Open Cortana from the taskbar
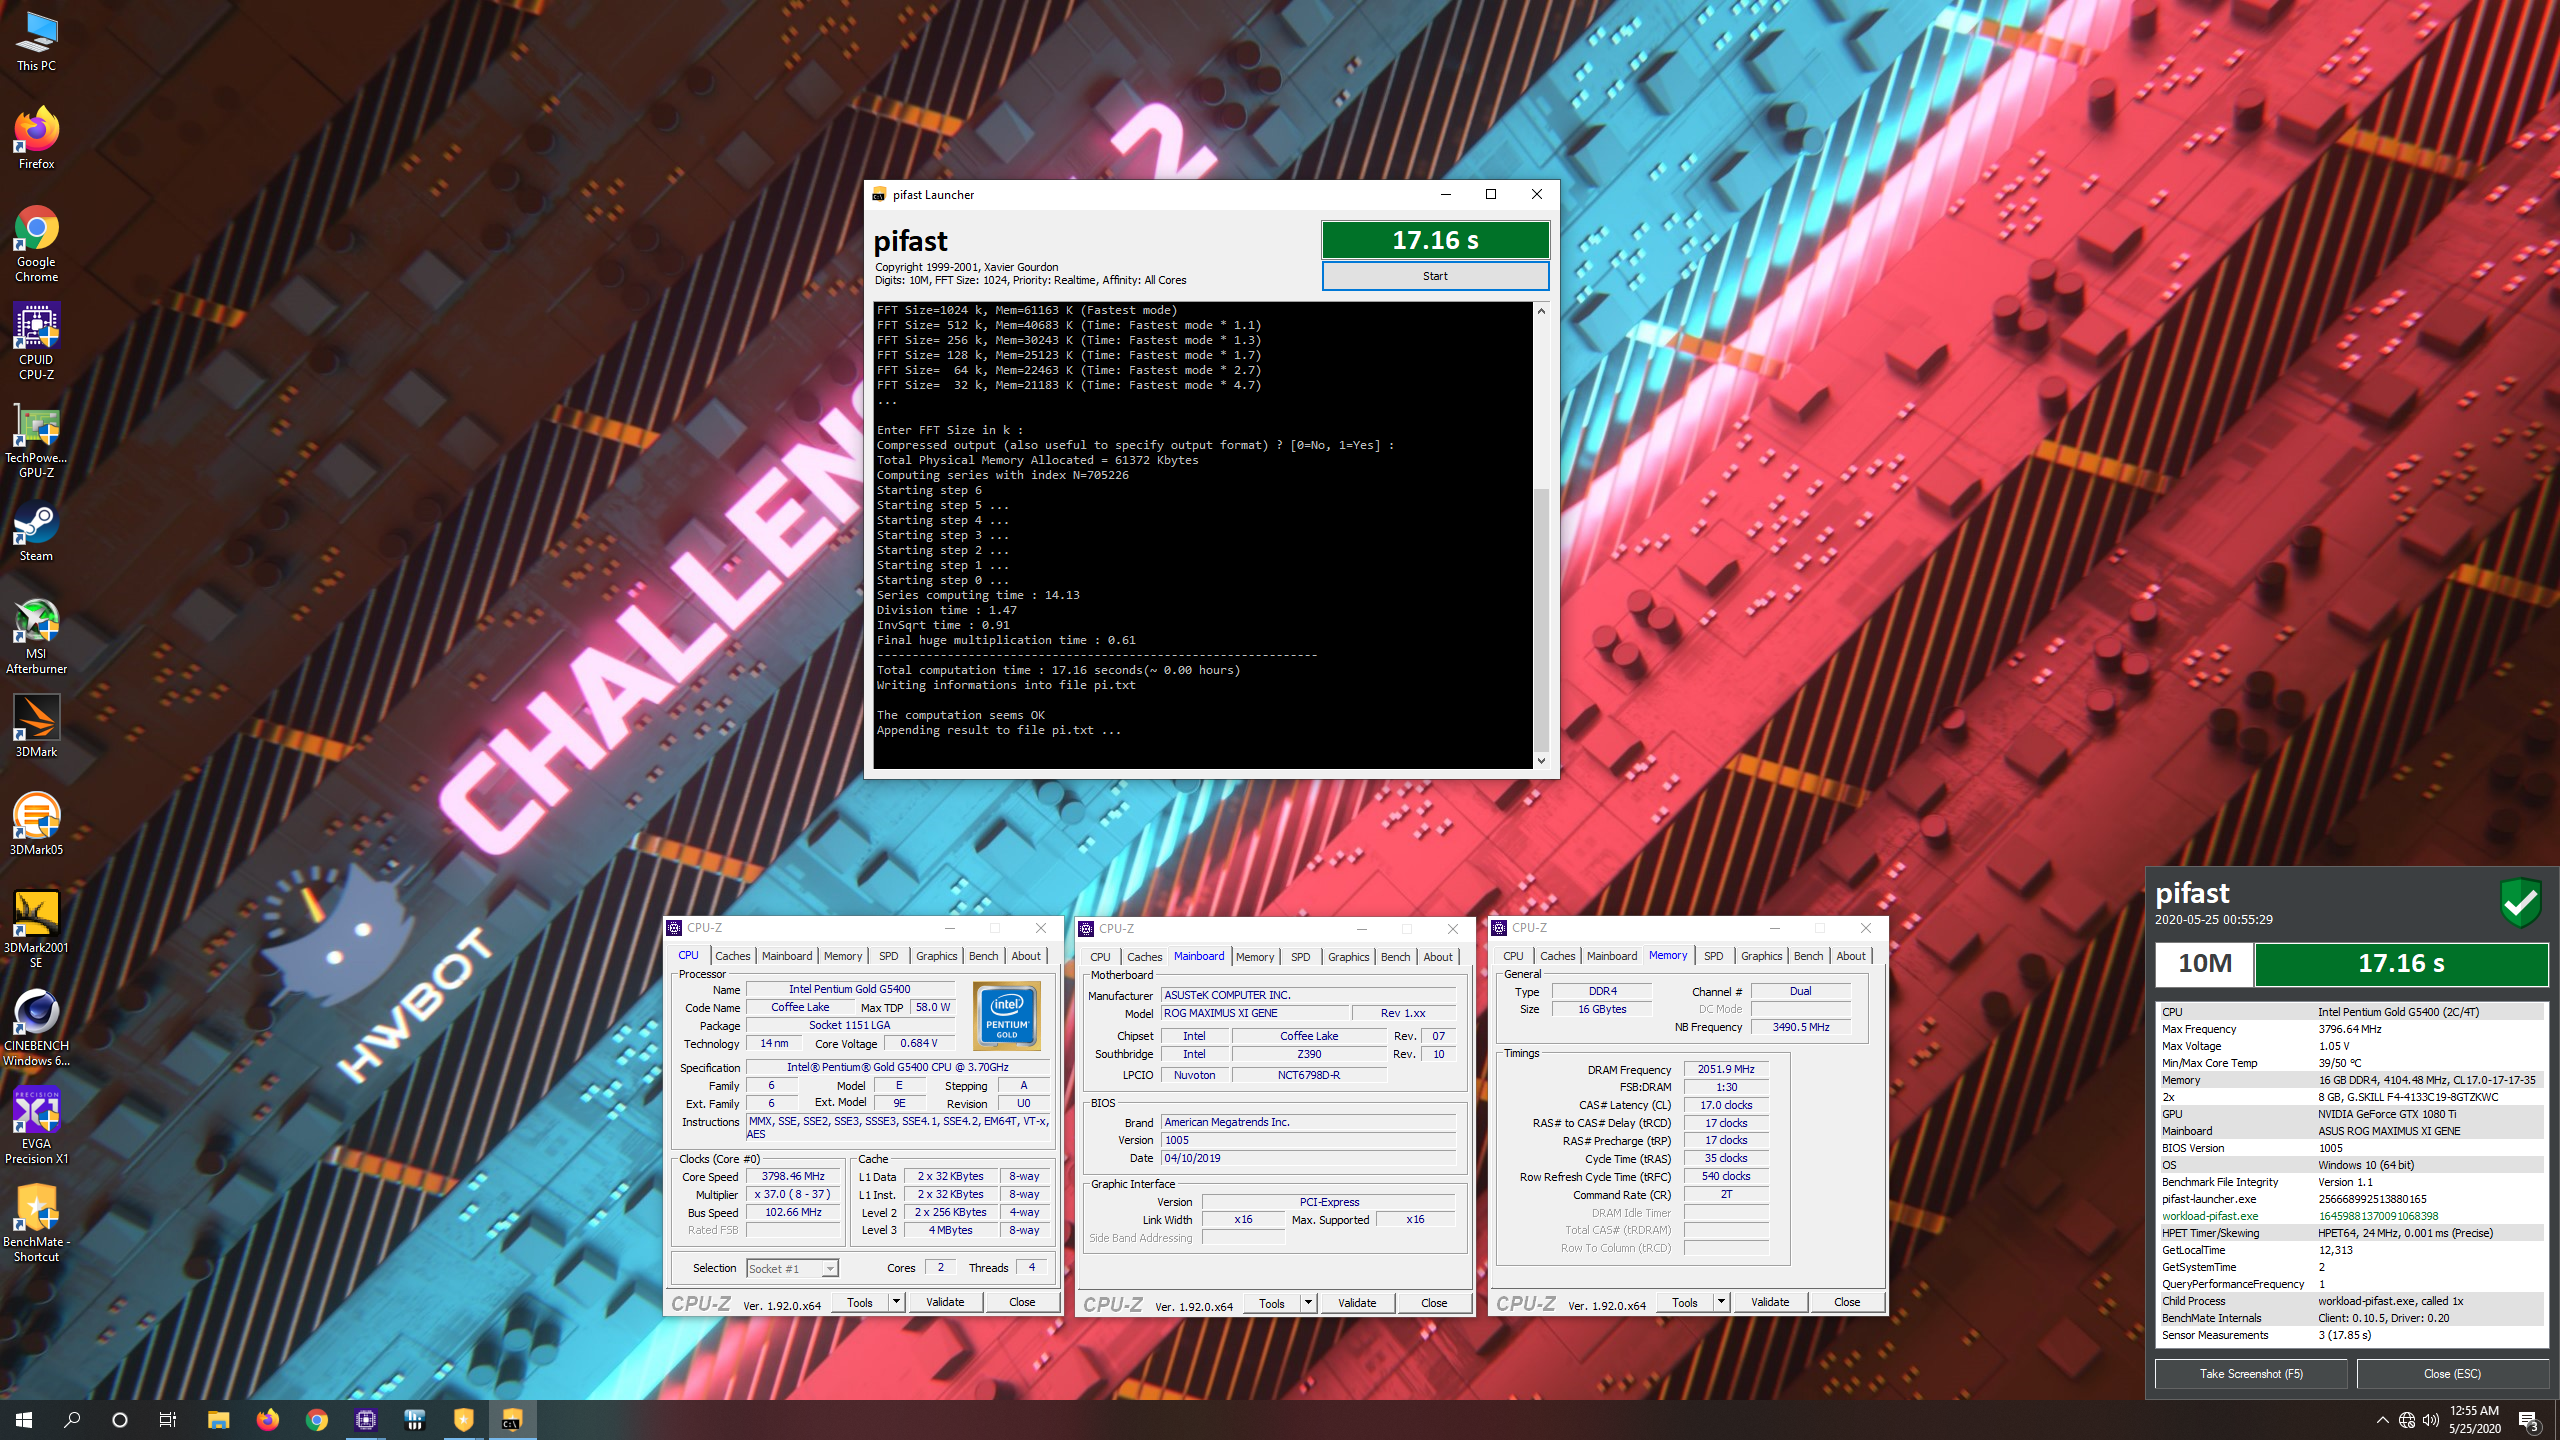The image size is (2560, 1440). [x=120, y=1420]
